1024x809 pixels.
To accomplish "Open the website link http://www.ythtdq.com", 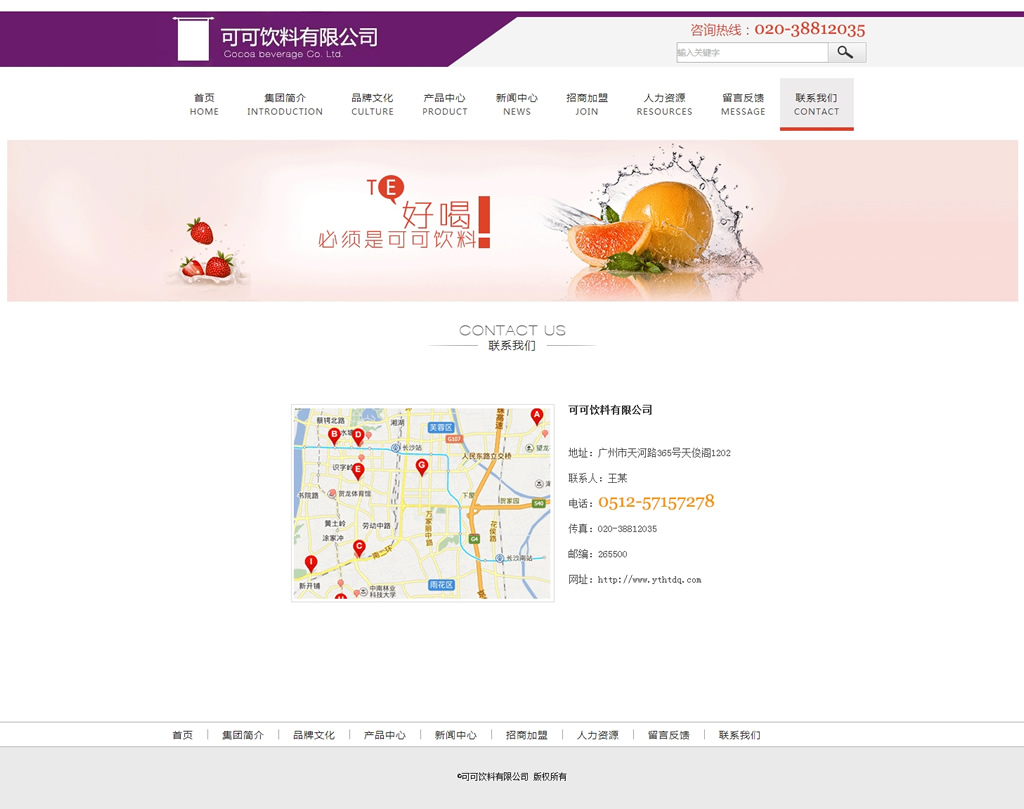I will point(649,580).
